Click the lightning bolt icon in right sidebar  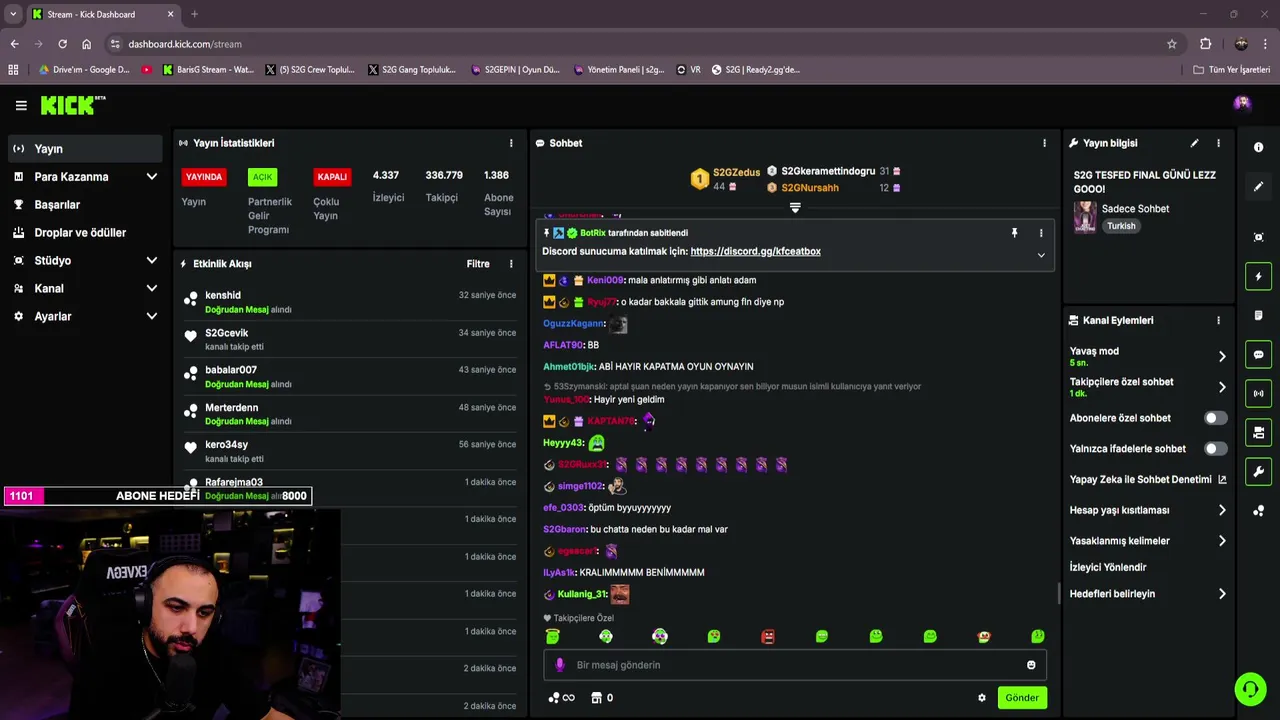tap(1258, 276)
